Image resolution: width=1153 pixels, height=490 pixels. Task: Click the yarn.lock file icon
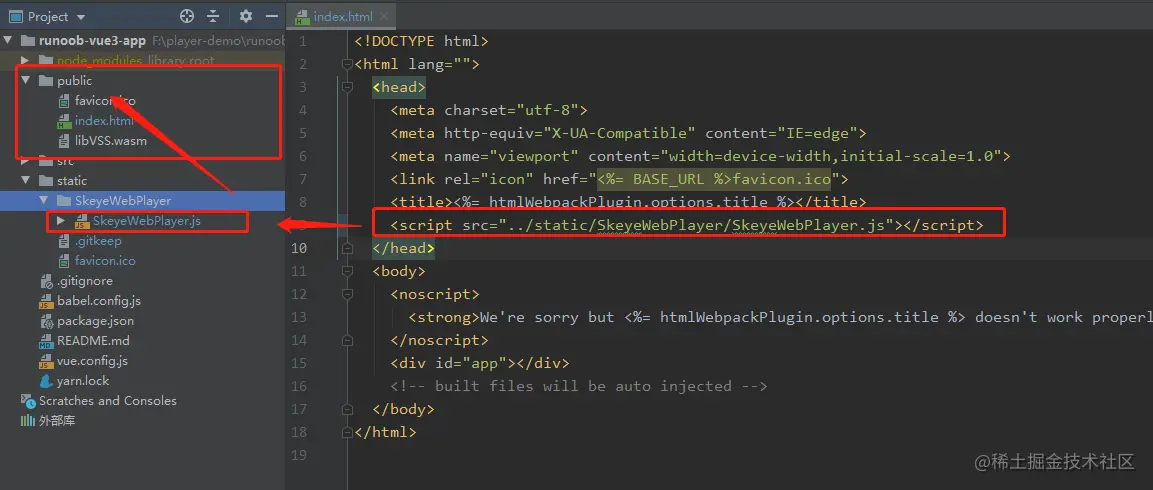tap(46, 380)
